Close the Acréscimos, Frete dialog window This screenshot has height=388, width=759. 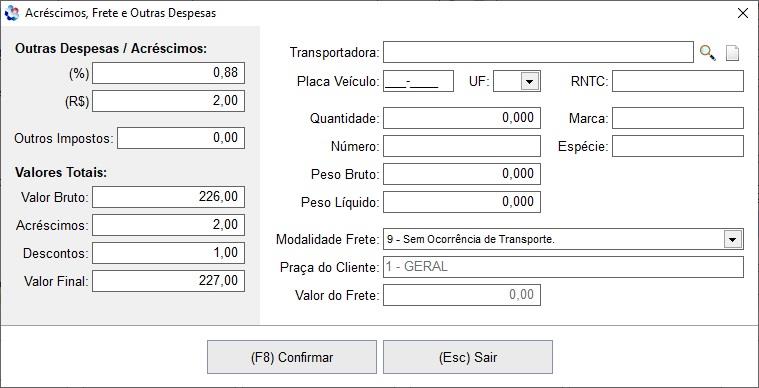tap(743, 13)
